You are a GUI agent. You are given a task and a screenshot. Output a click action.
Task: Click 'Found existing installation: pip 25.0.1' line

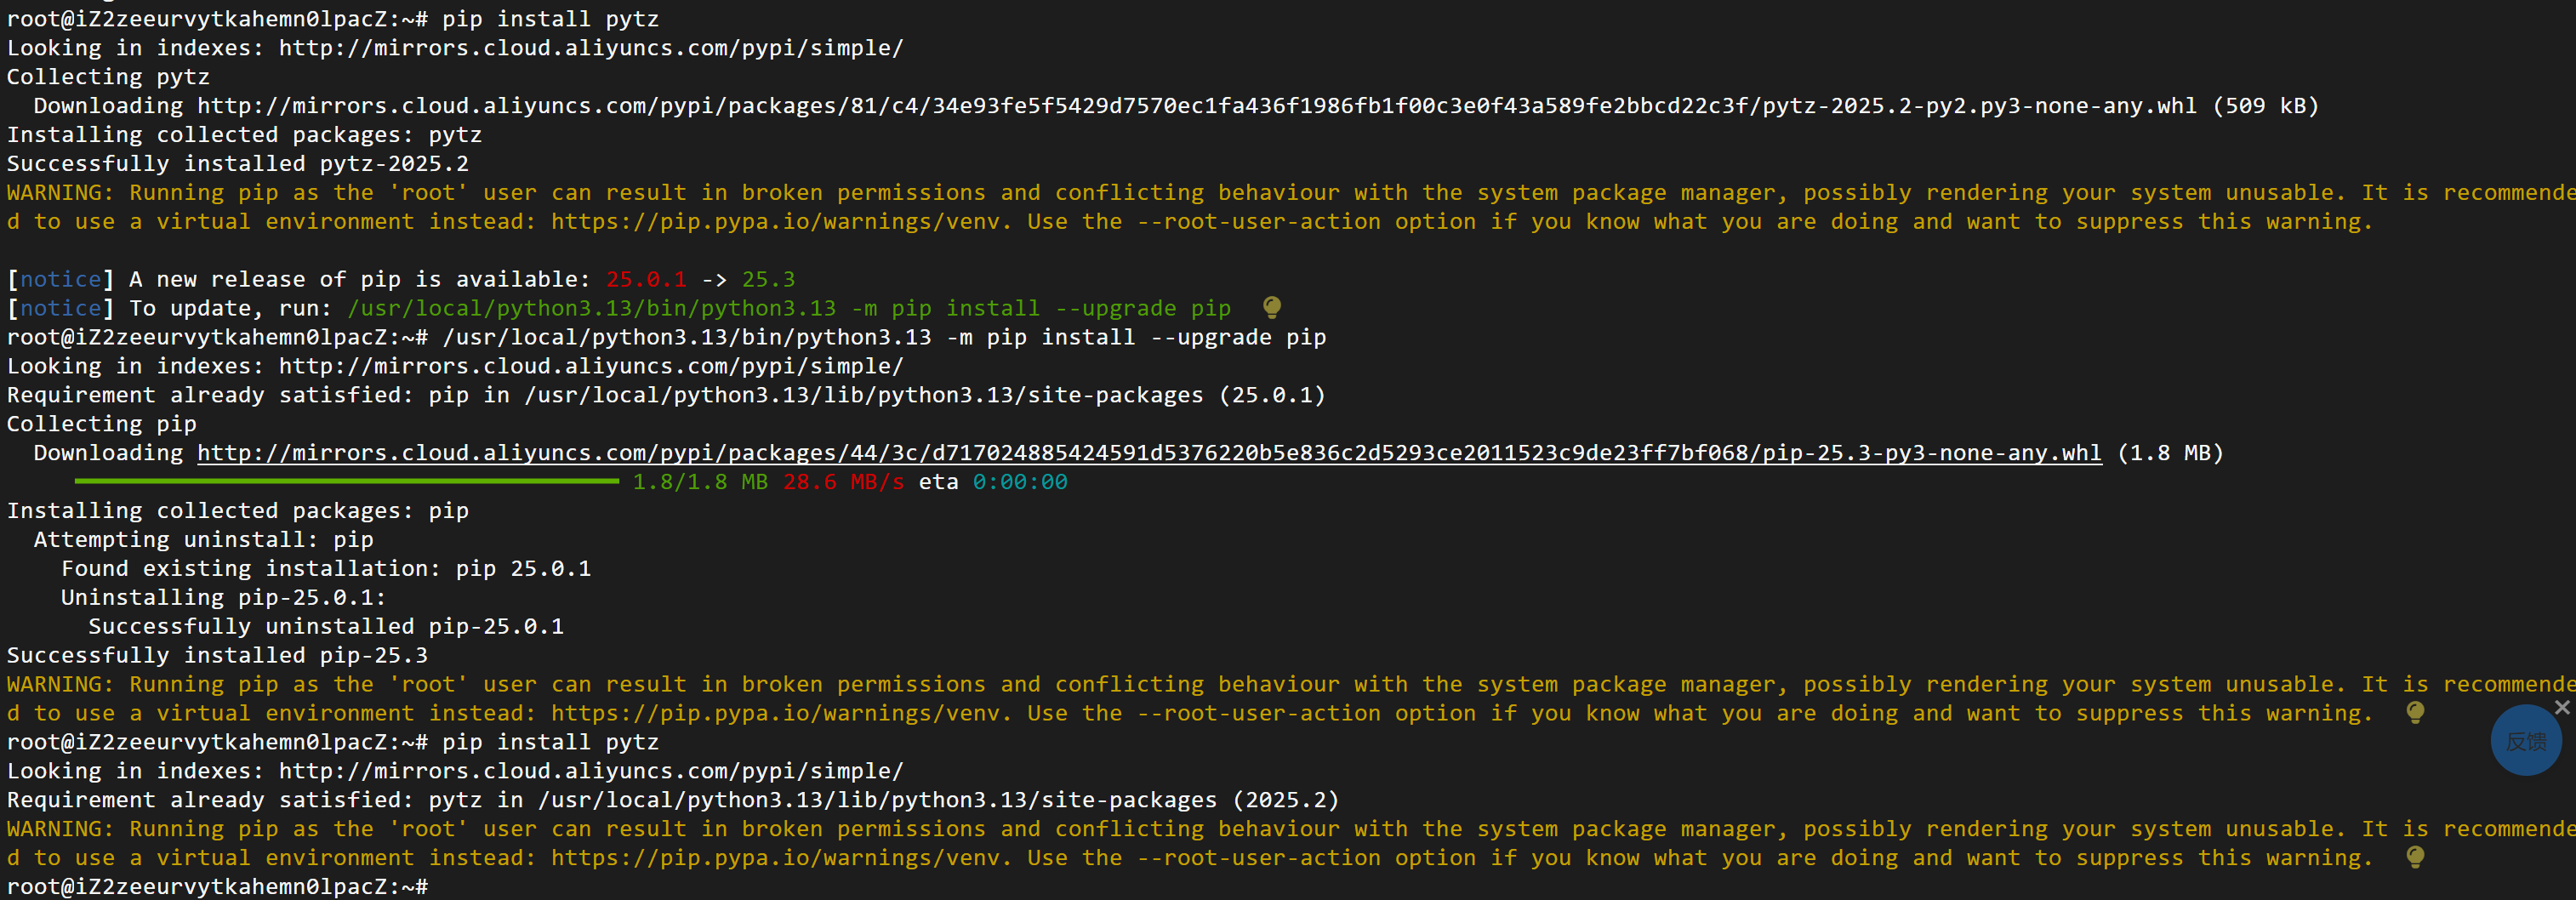[x=326, y=569]
